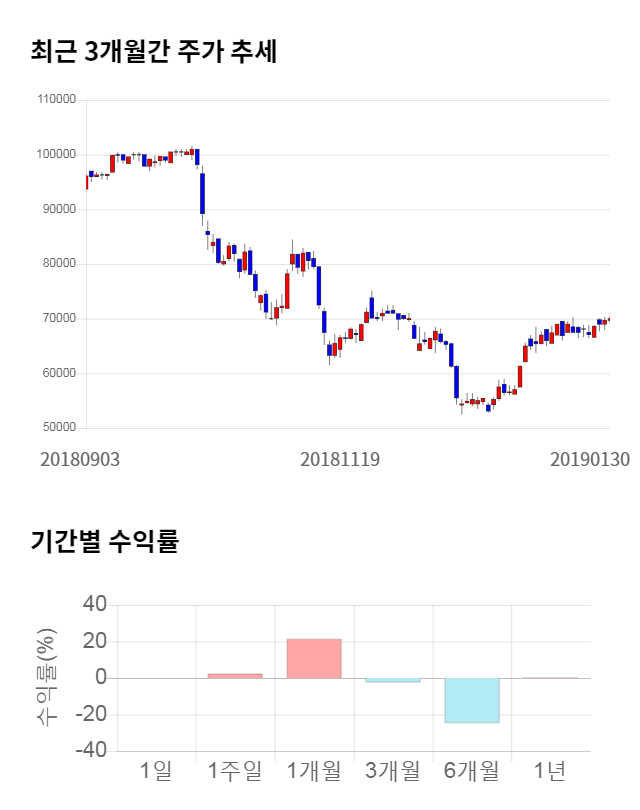
Task: Select the 20181119 date label
Action: (x=341, y=459)
